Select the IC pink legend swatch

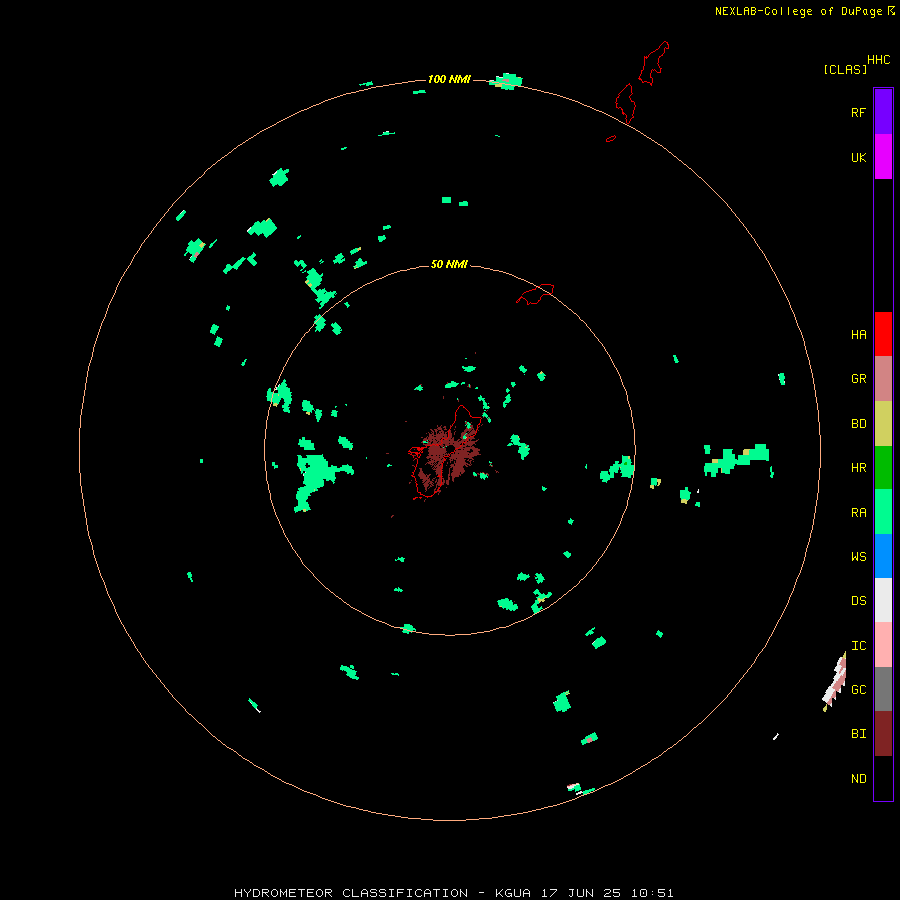pos(883,645)
